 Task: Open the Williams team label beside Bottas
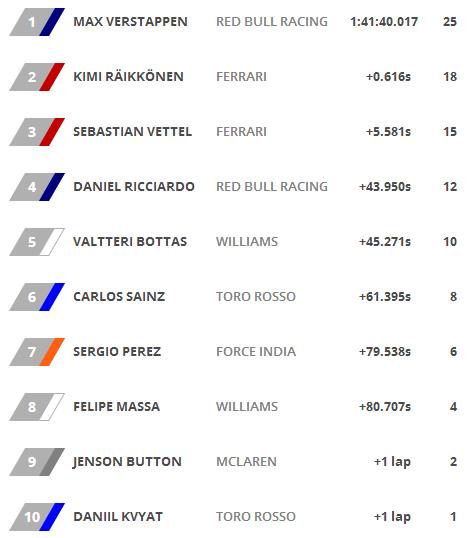247,242
